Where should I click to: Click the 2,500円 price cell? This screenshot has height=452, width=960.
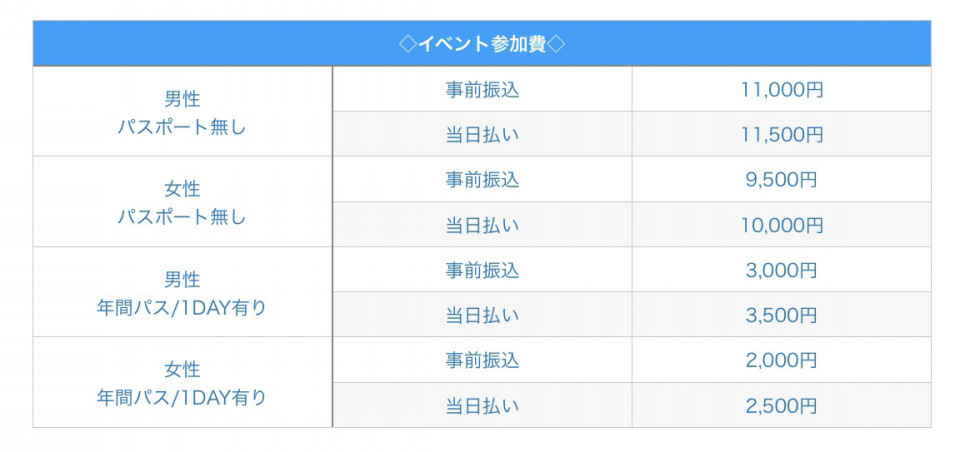coord(782,405)
